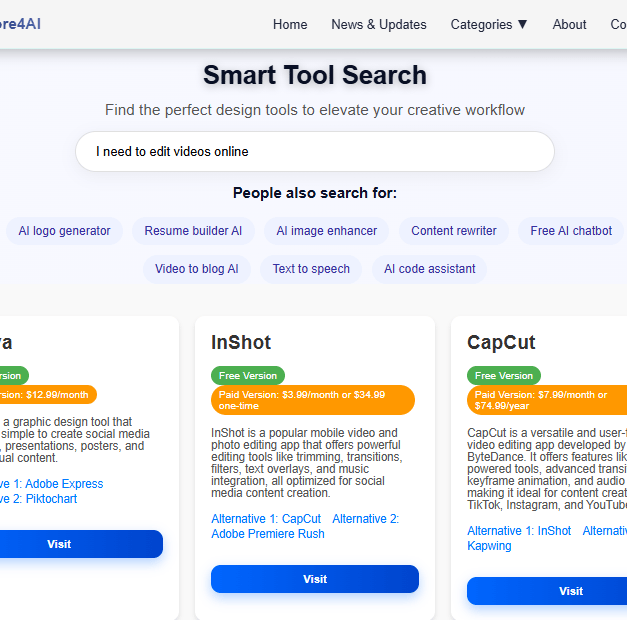
Task: Navigate to the About page
Action: tap(569, 24)
